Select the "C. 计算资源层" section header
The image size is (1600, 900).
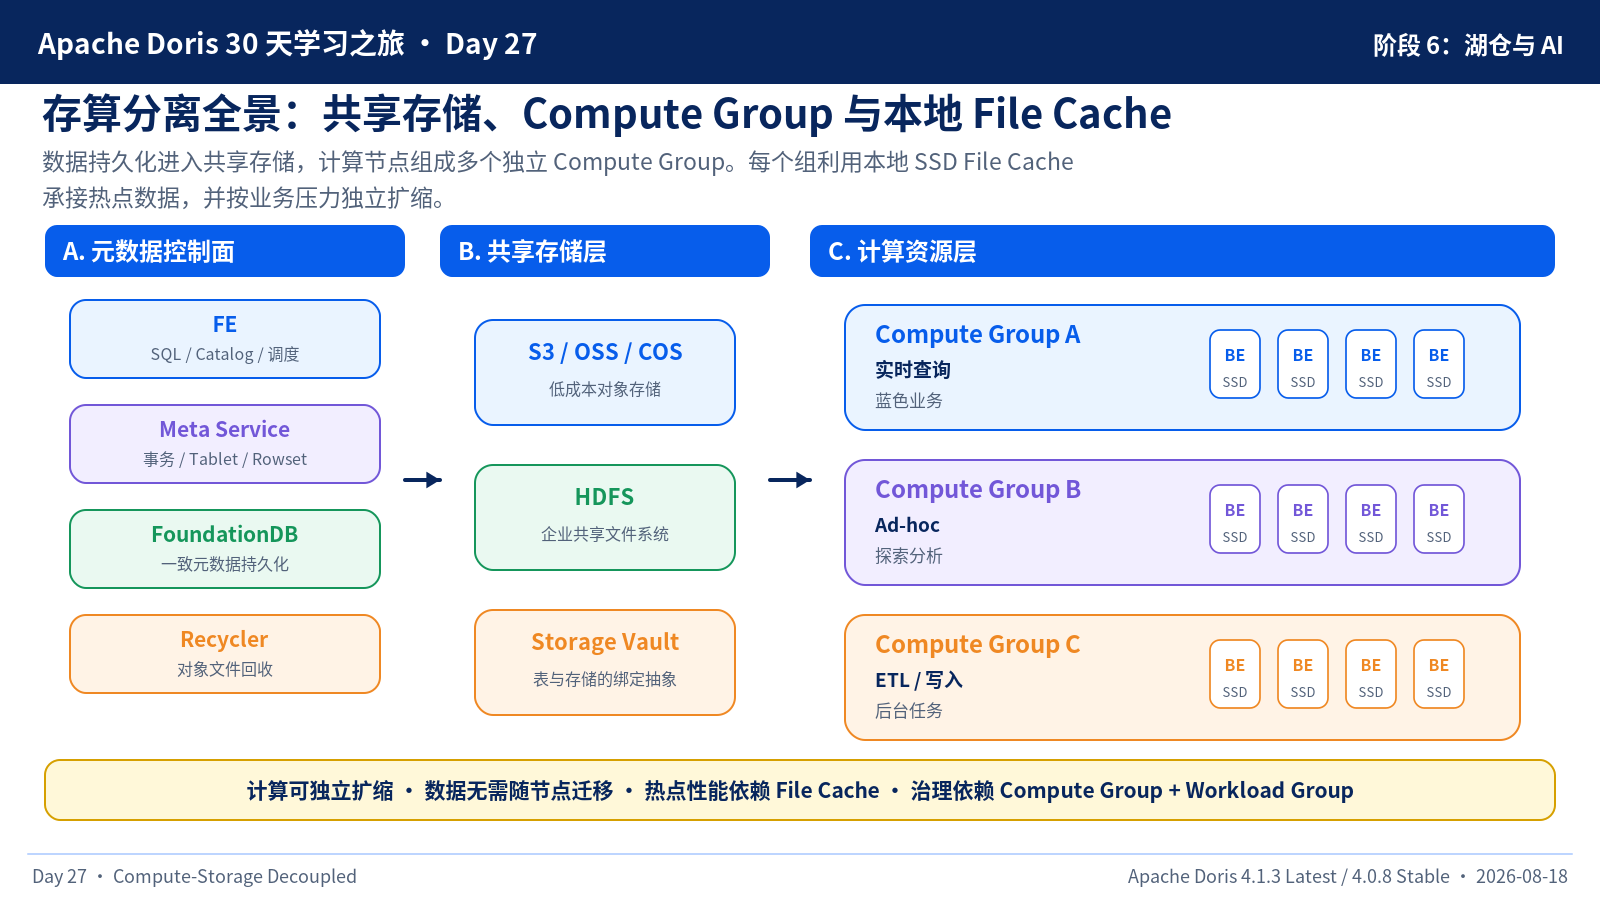[1182, 251]
